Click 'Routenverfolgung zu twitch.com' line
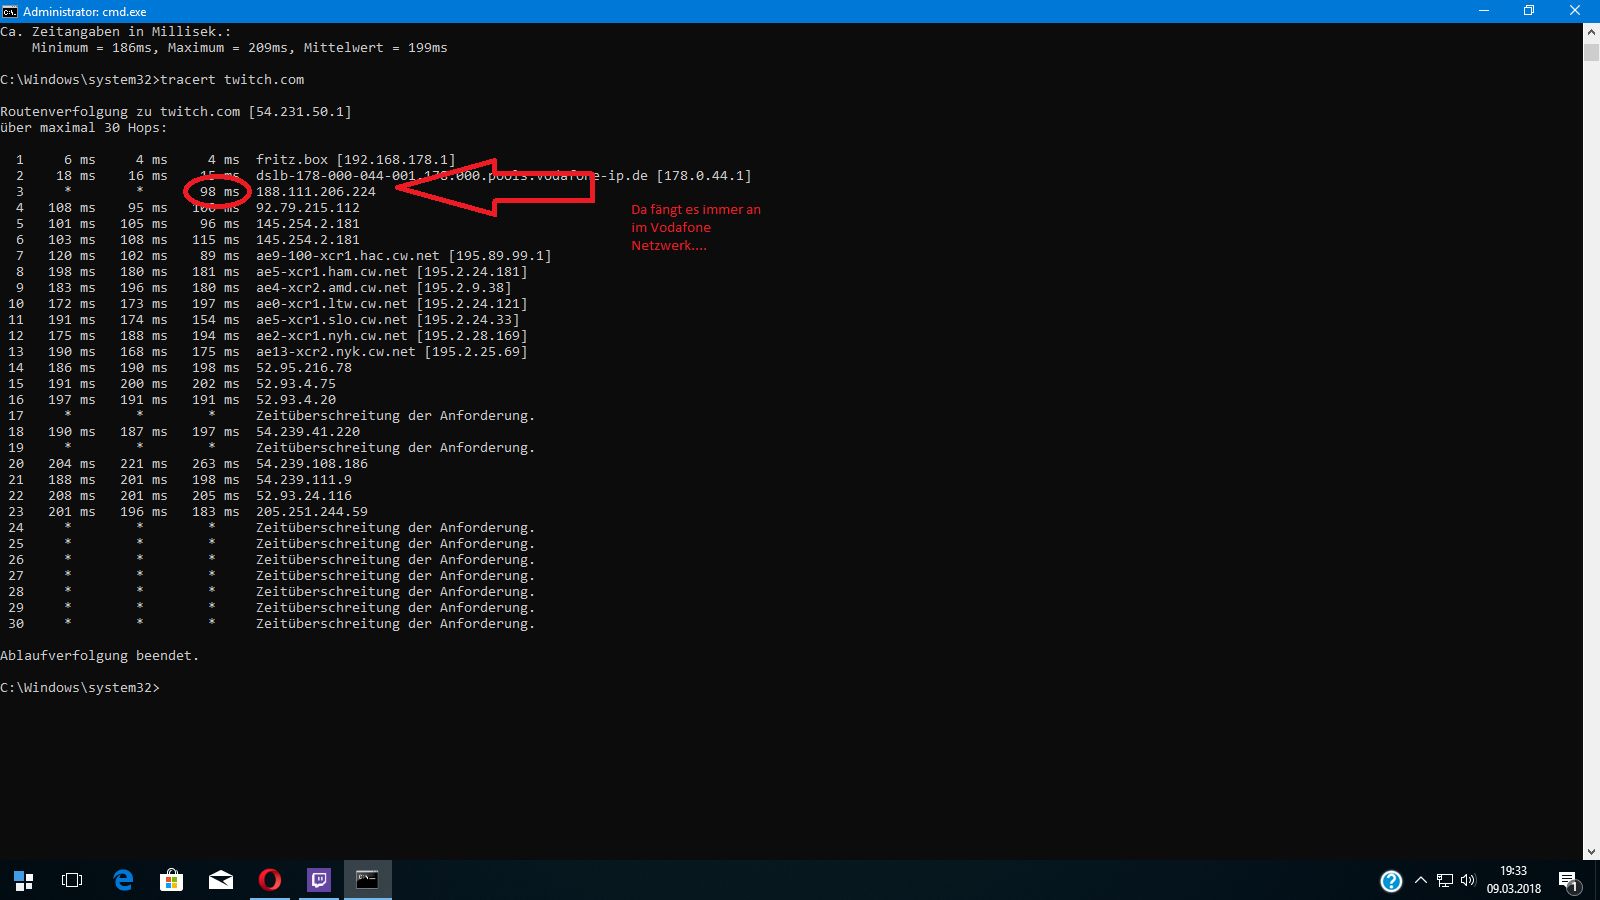 coord(176,112)
